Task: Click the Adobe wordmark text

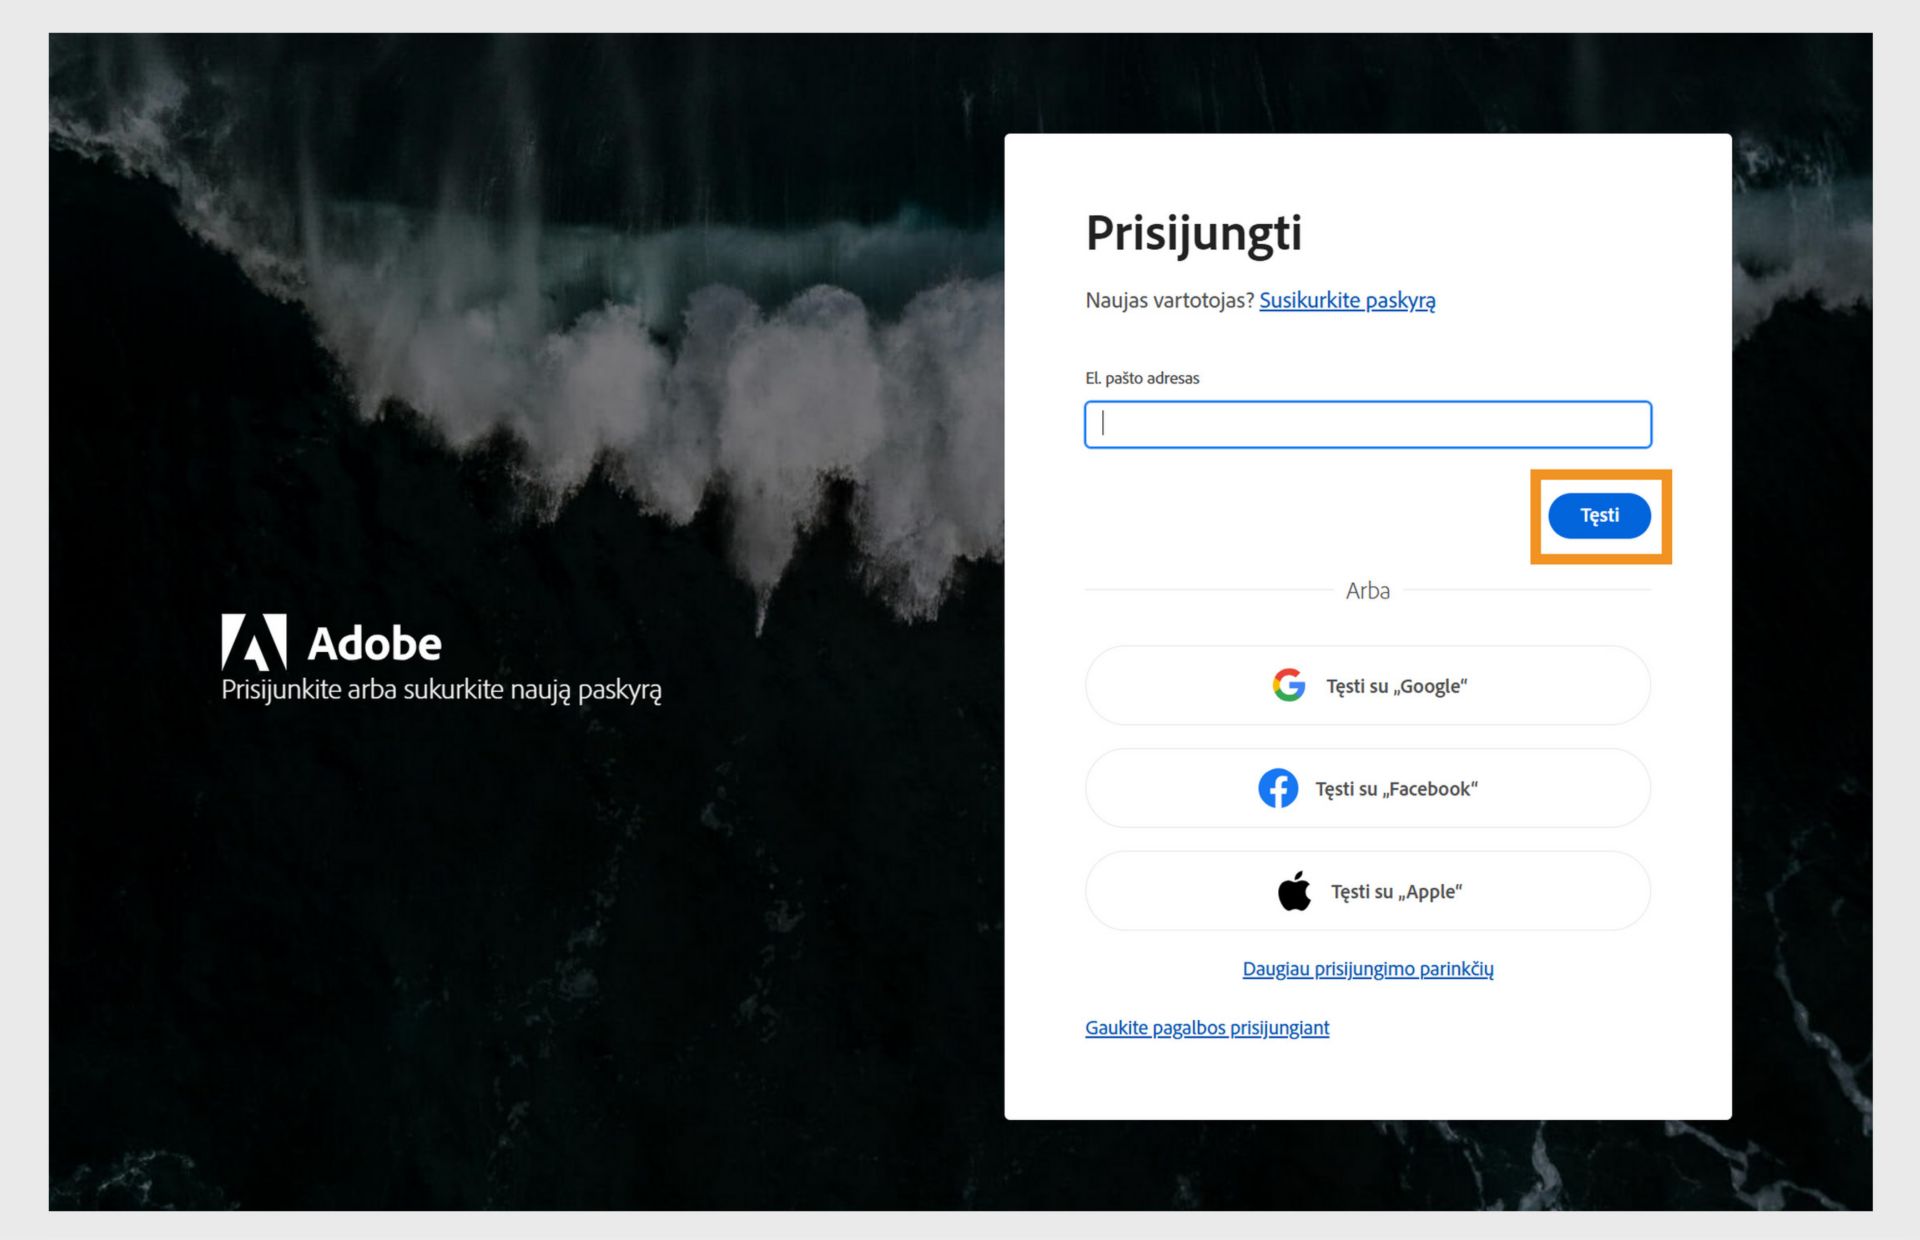Action: coord(374,644)
